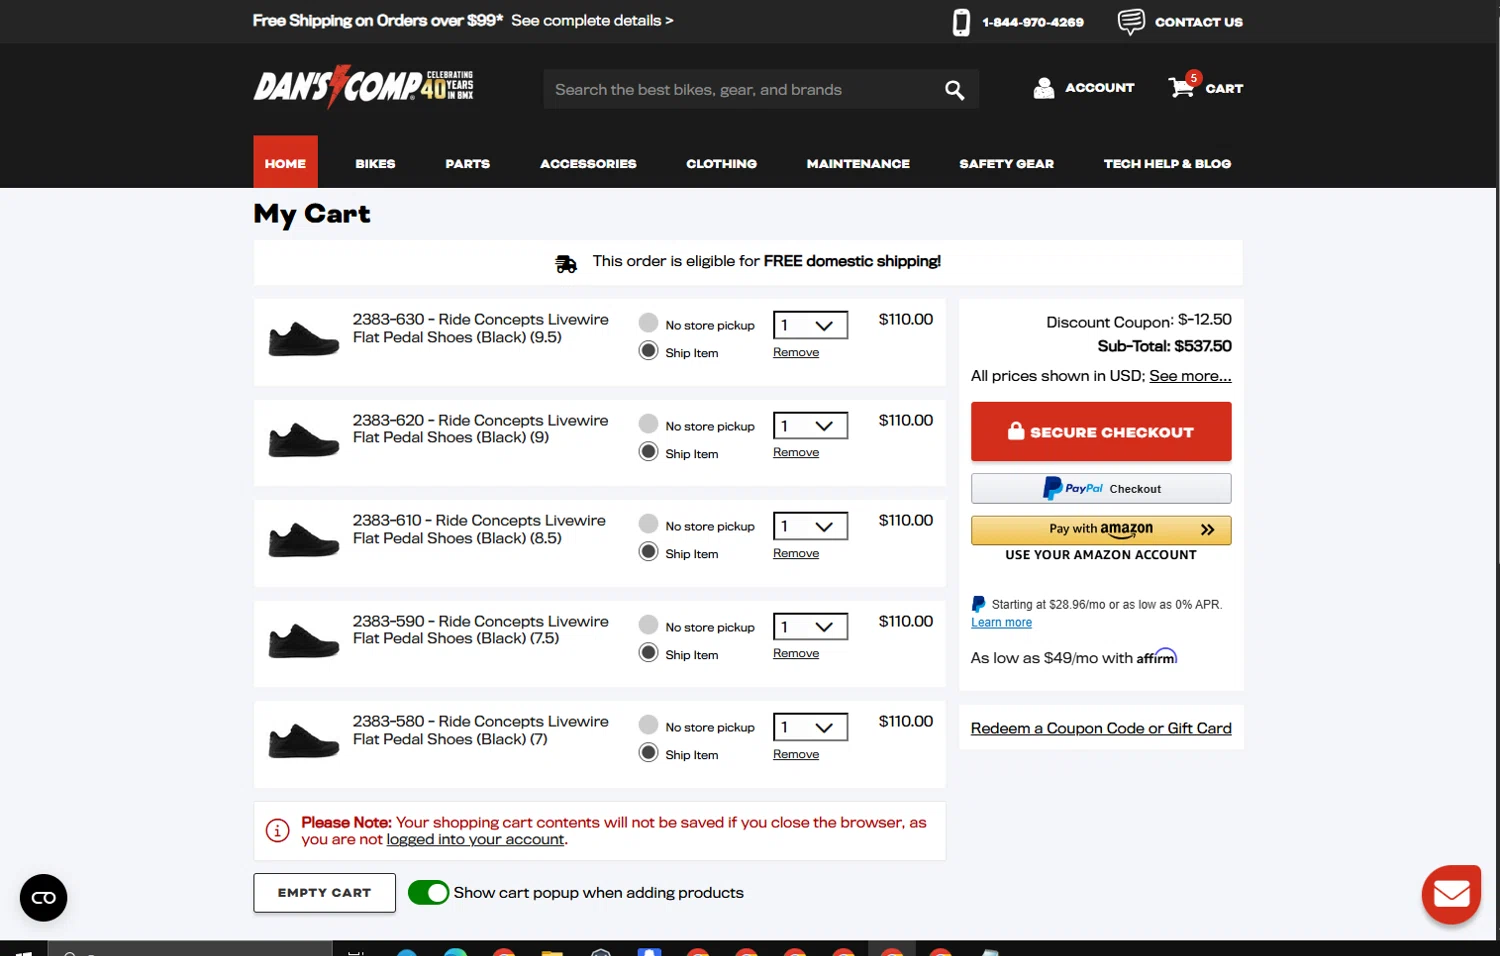Open shoe thumbnail for item 2383-590
1500x956 pixels.
click(x=304, y=641)
